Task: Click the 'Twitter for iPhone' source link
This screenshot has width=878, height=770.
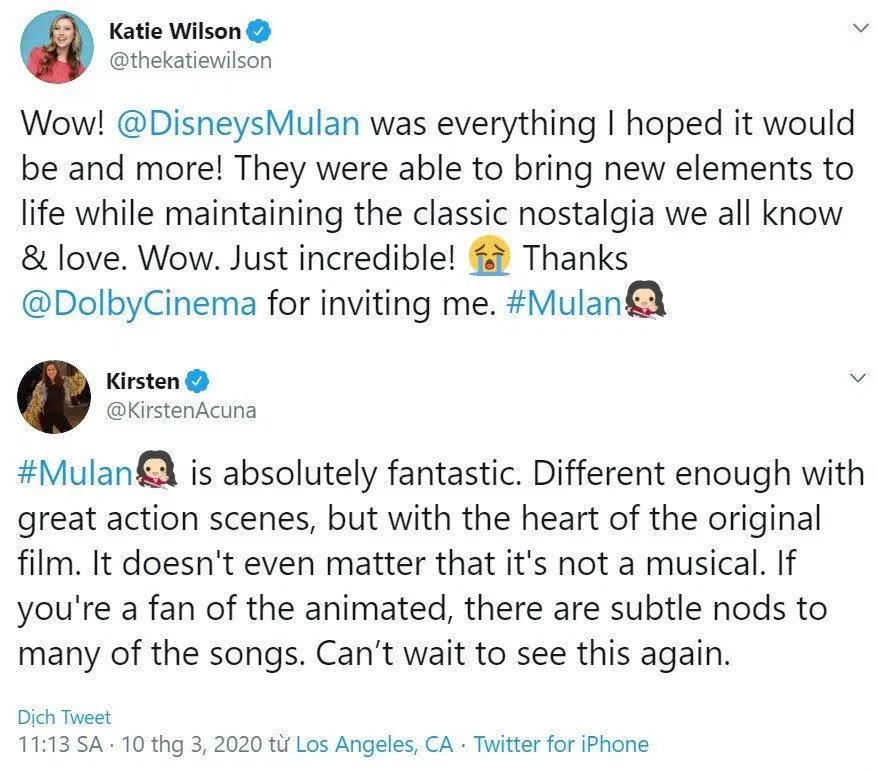Action: click(x=560, y=744)
